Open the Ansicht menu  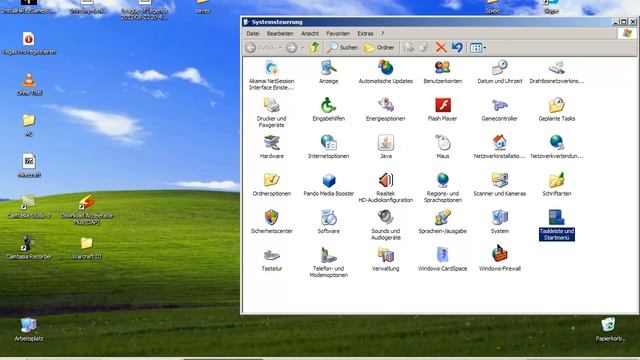pyautogui.click(x=310, y=33)
